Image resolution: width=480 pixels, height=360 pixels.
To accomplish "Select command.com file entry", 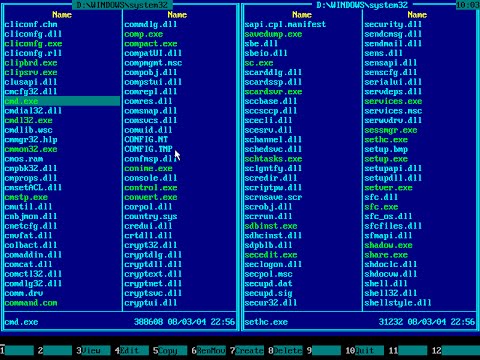I will 31,303.
